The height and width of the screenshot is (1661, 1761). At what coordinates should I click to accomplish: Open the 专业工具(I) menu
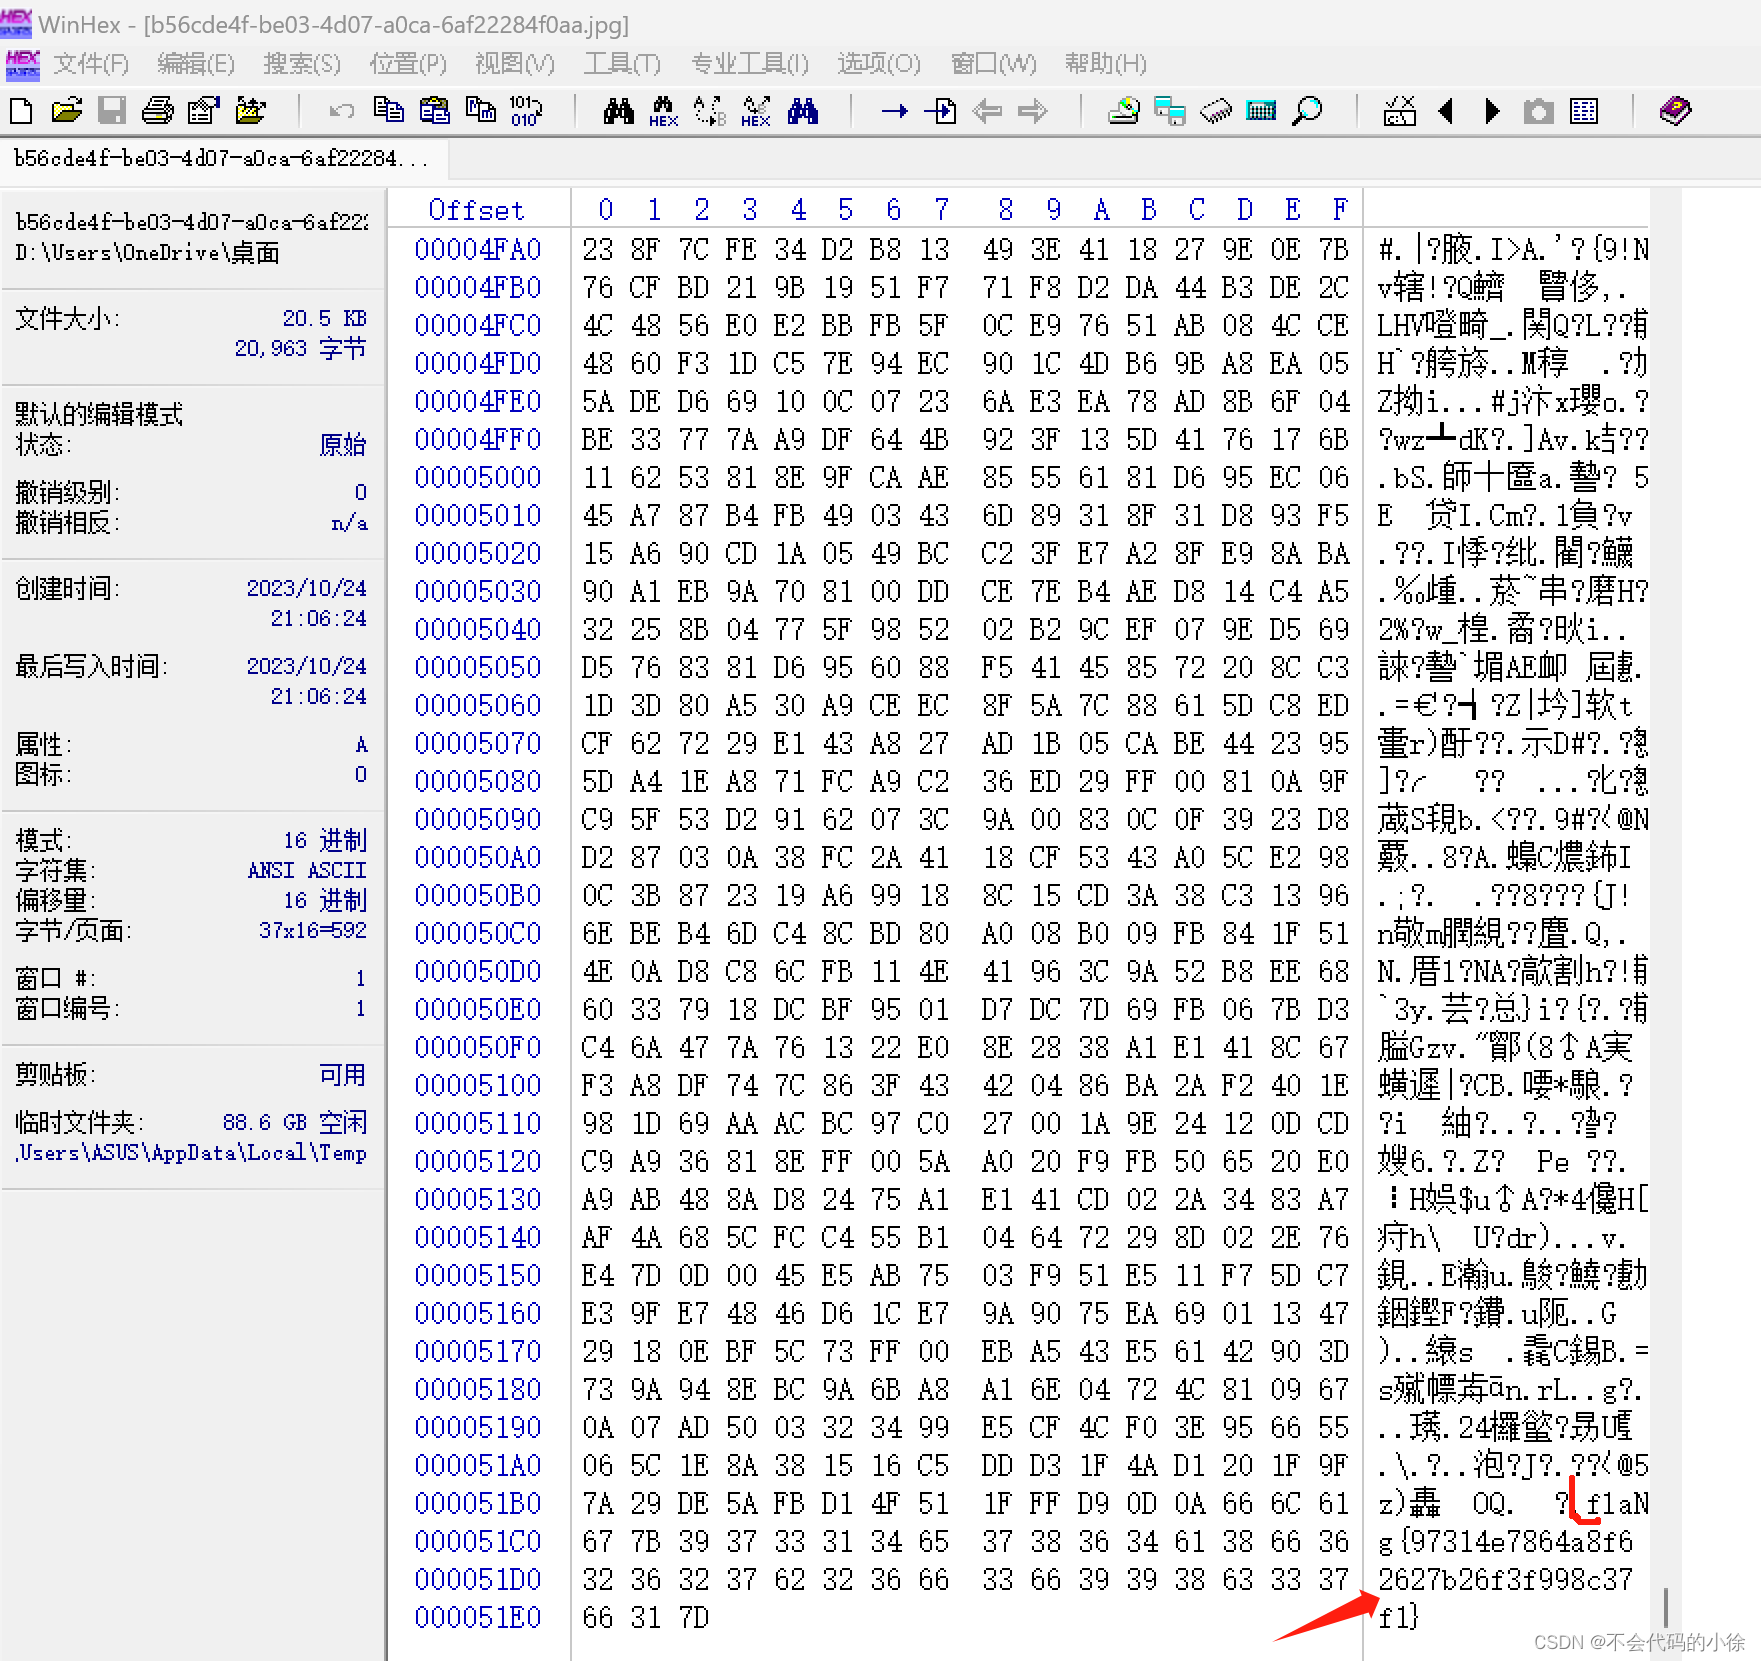(x=750, y=64)
